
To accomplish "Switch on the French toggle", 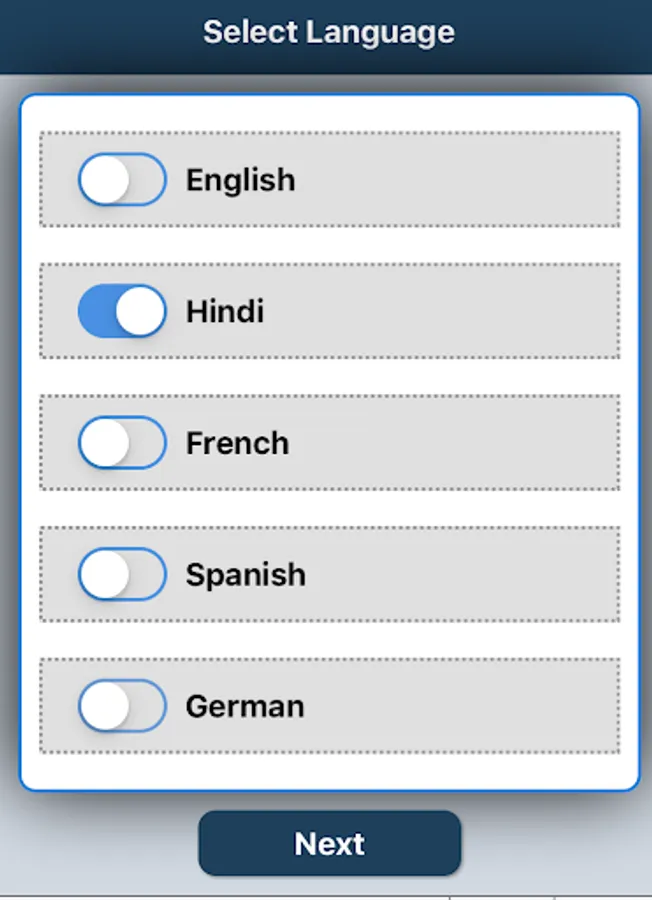I will (x=122, y=443).
